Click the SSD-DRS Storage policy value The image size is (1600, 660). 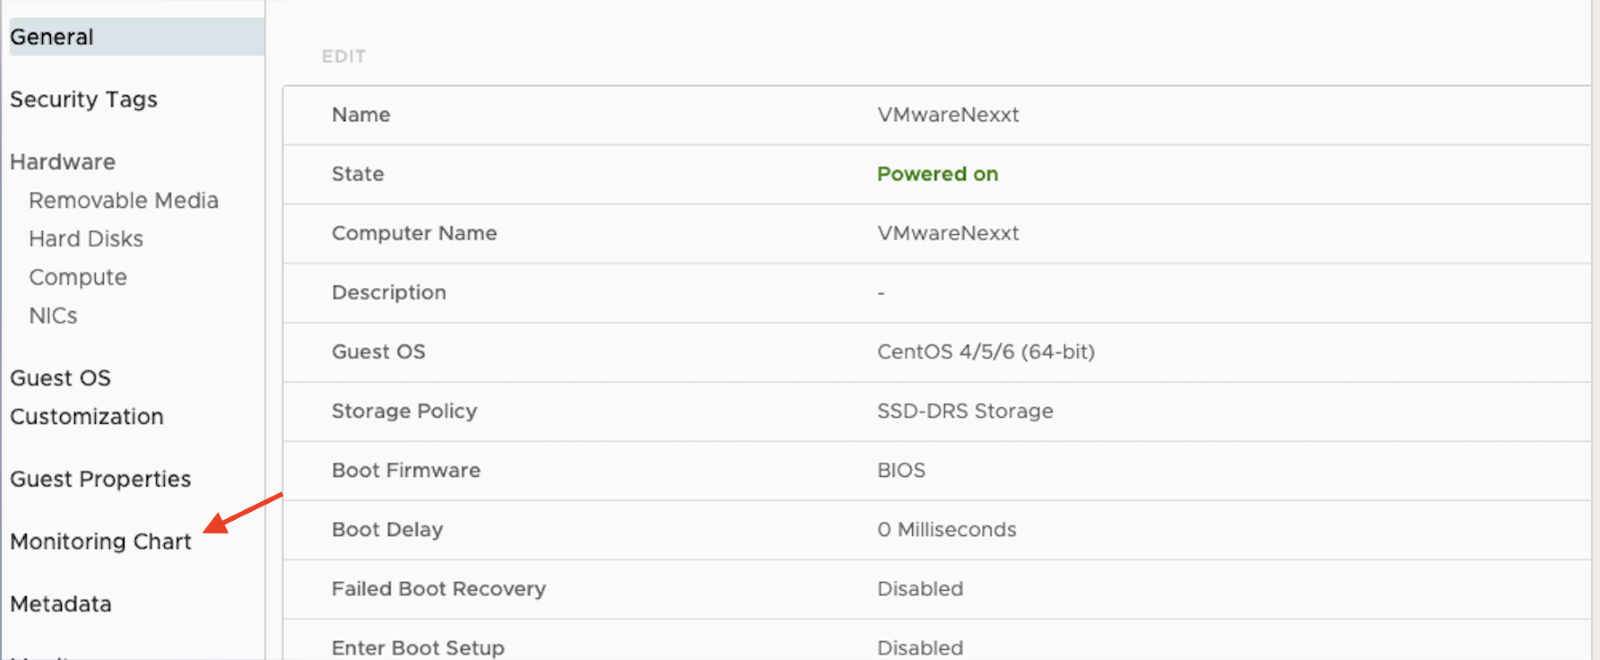pos(964,411)
